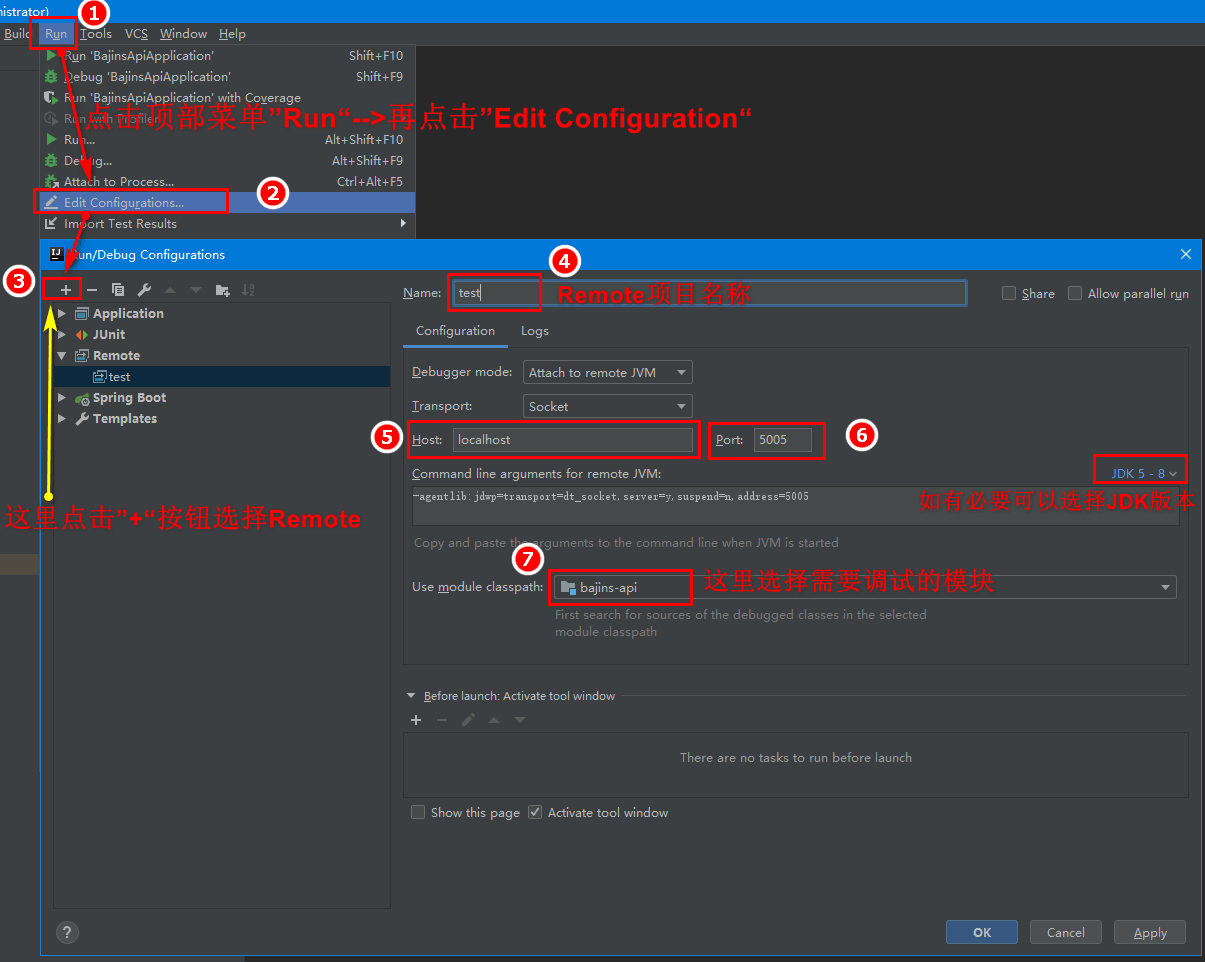Uncheck Activate tool window checkbox

click(535, 812)
